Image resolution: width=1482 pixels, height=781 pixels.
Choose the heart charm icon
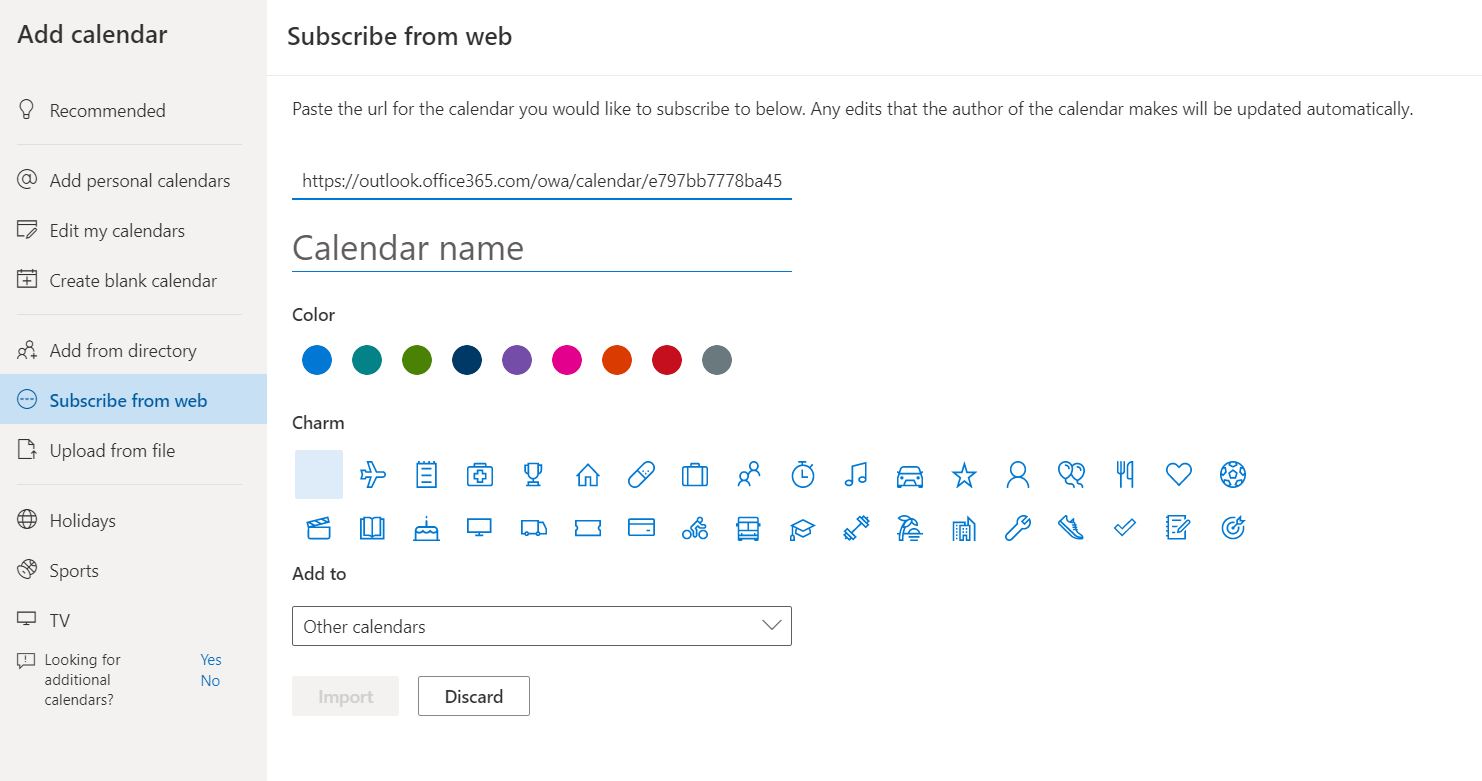coord(1179,474)
